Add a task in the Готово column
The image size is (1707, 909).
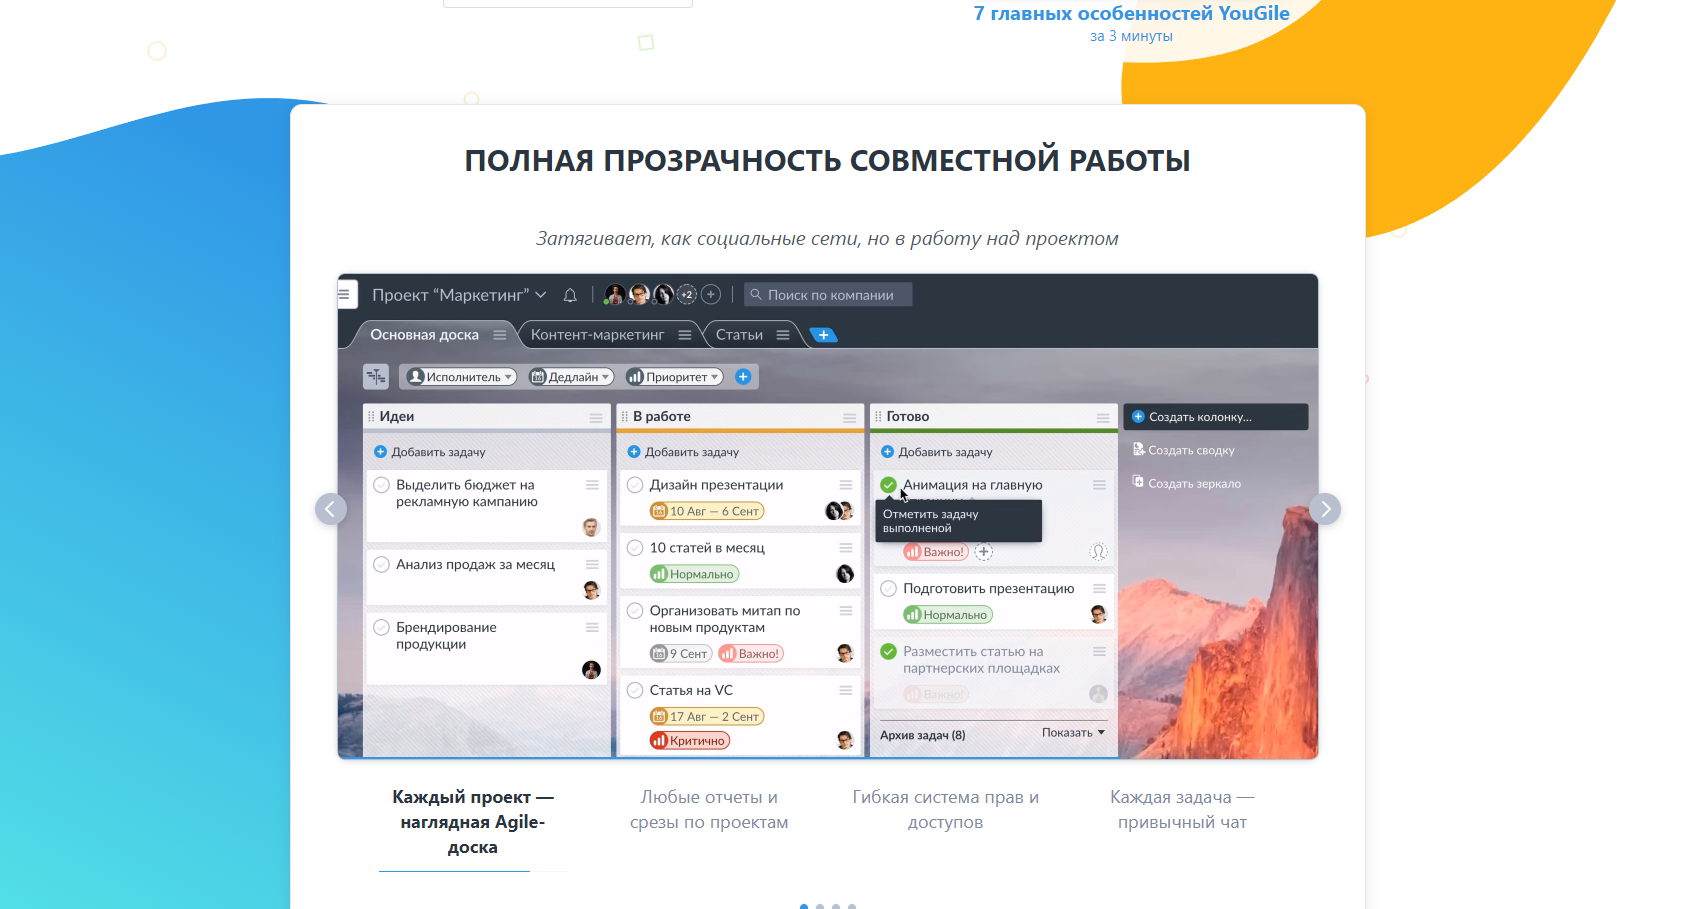click(x=936, y=452)
